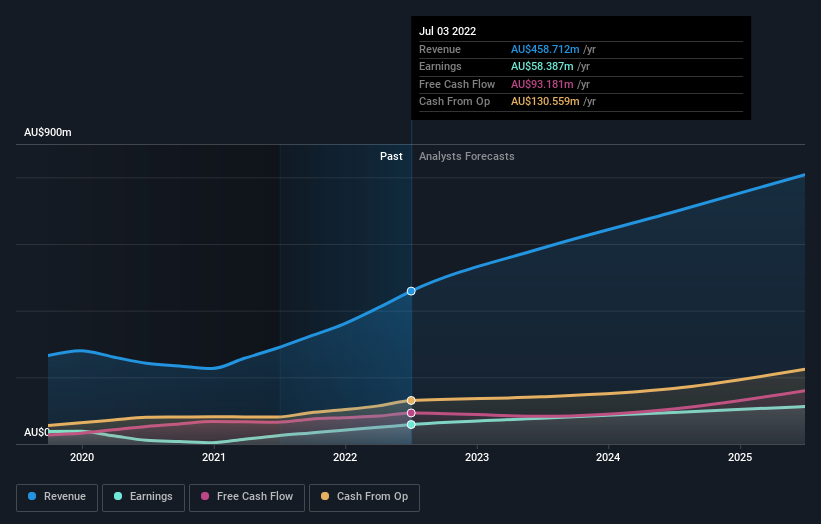The width and height of the screenshot is (821, 524).
Task: Click the AU$93.181m free cash flow value
Action: [542, 84]
